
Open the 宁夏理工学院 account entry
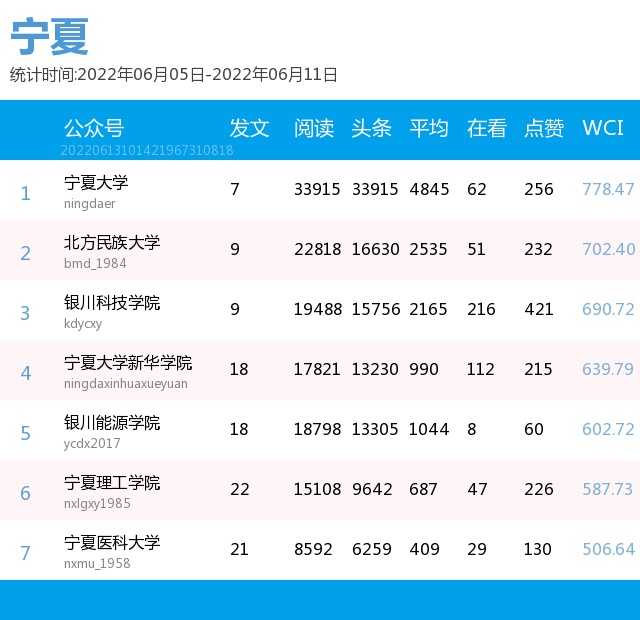coord(112,483)
